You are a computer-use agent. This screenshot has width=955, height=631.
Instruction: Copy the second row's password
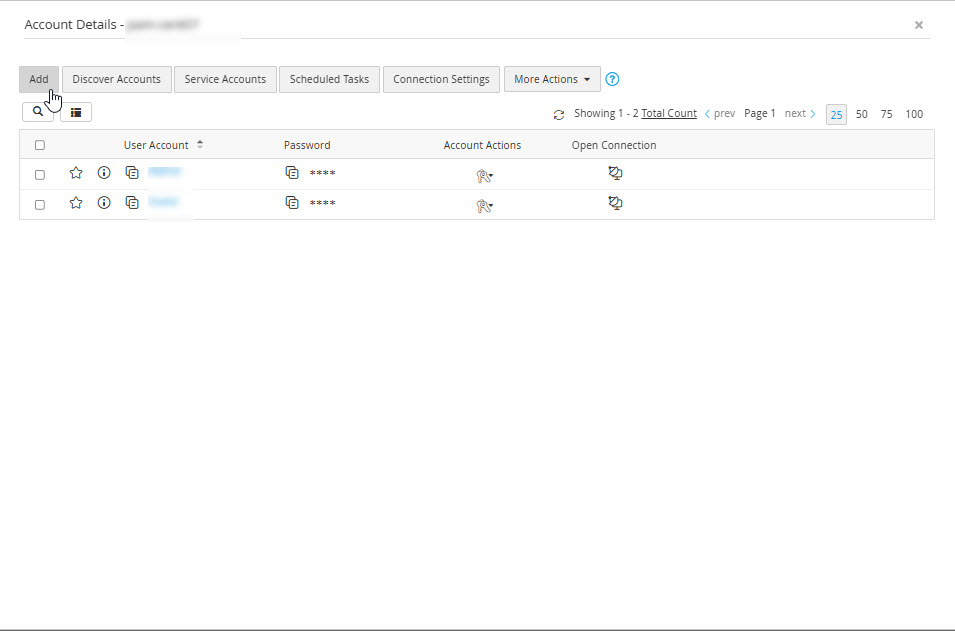(292, 203)
